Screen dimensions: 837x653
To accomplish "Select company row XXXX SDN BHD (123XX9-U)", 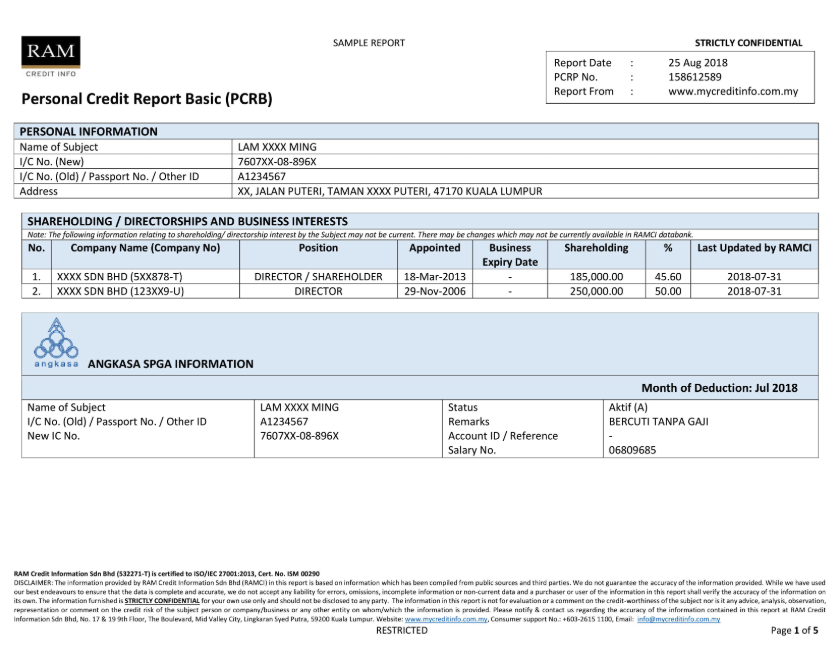I will [x=121, y=292].
